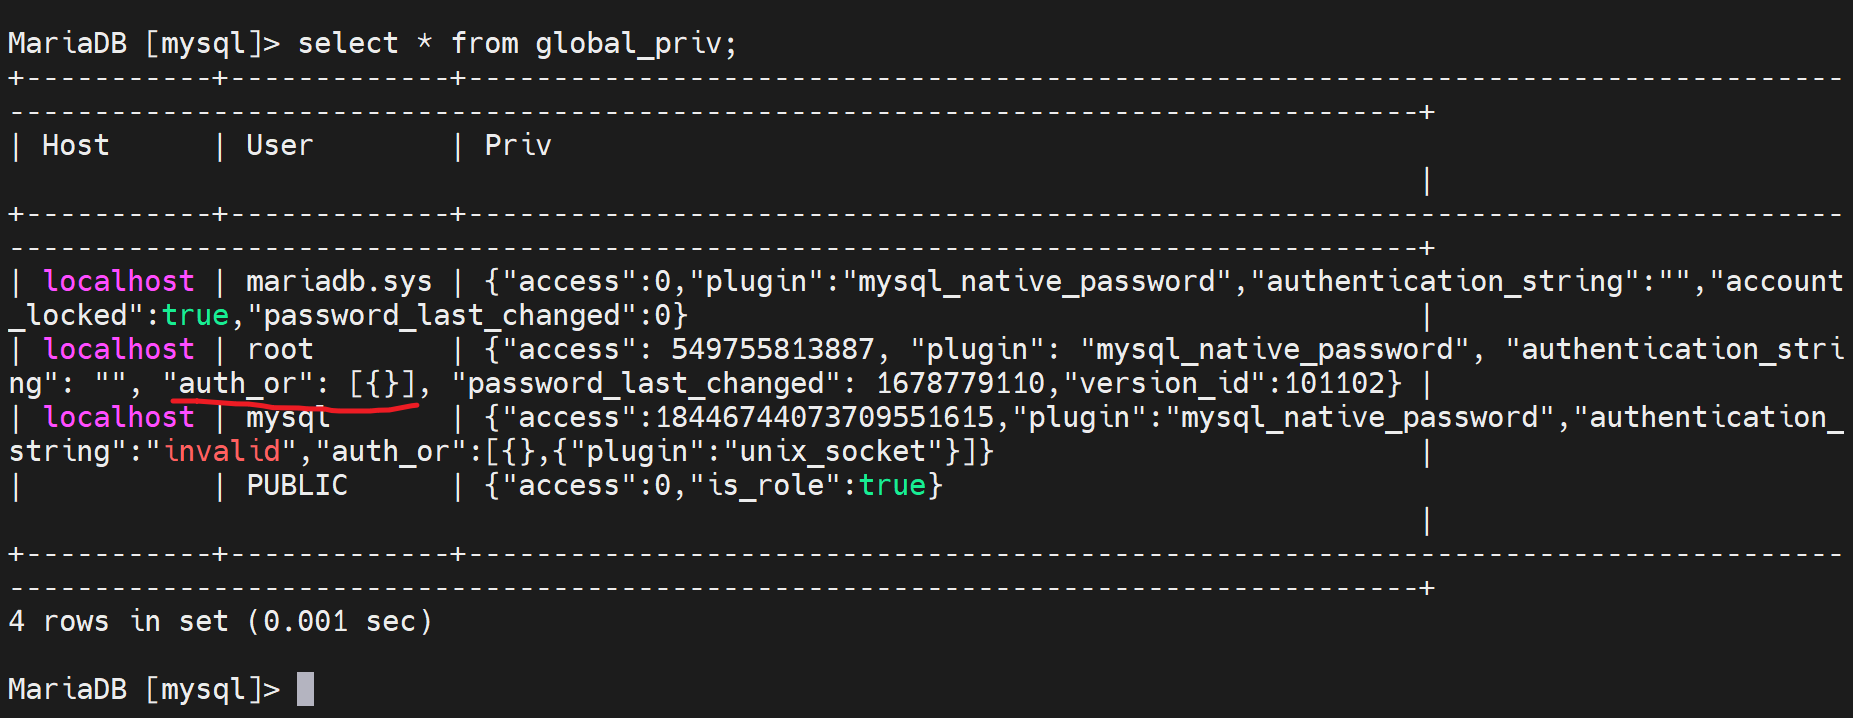
Task: Click the User column header
Action: 279,145
